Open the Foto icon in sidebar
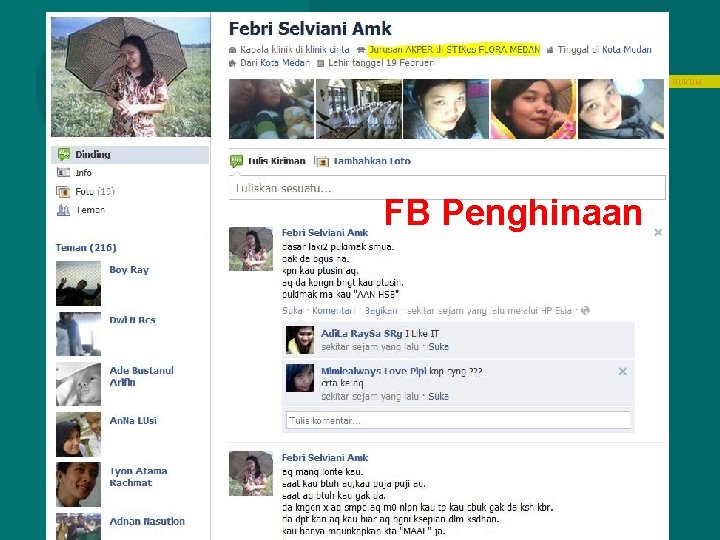This screenshot has width=720, height=540. coord(63,191)
